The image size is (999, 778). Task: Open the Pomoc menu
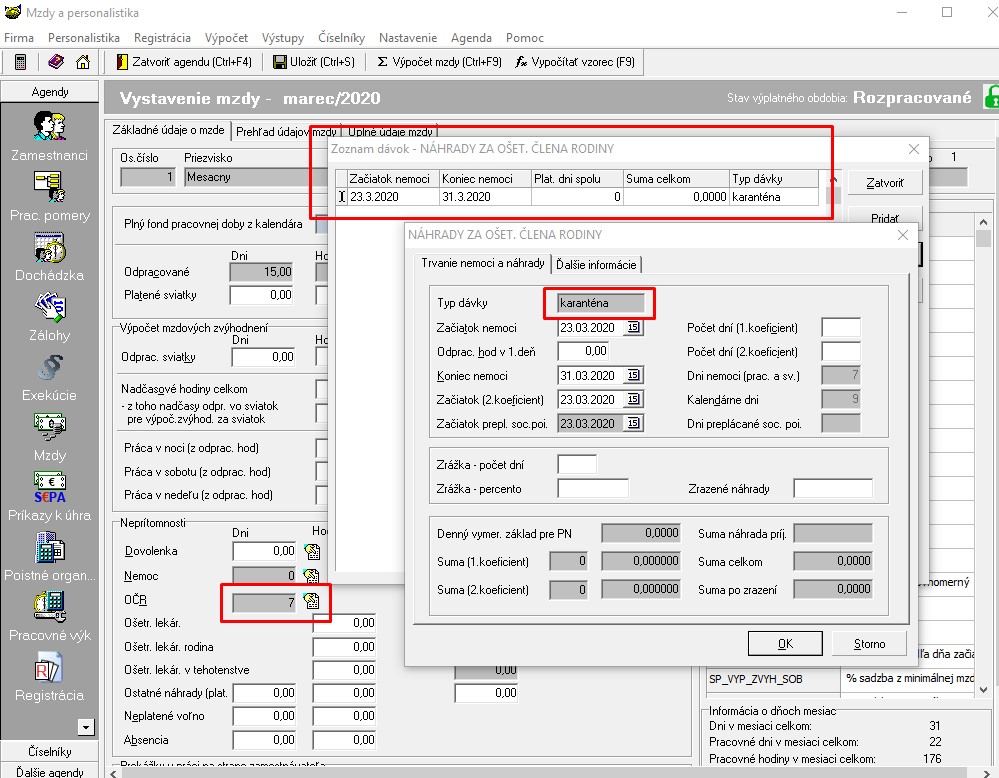(x=525, y=38)
